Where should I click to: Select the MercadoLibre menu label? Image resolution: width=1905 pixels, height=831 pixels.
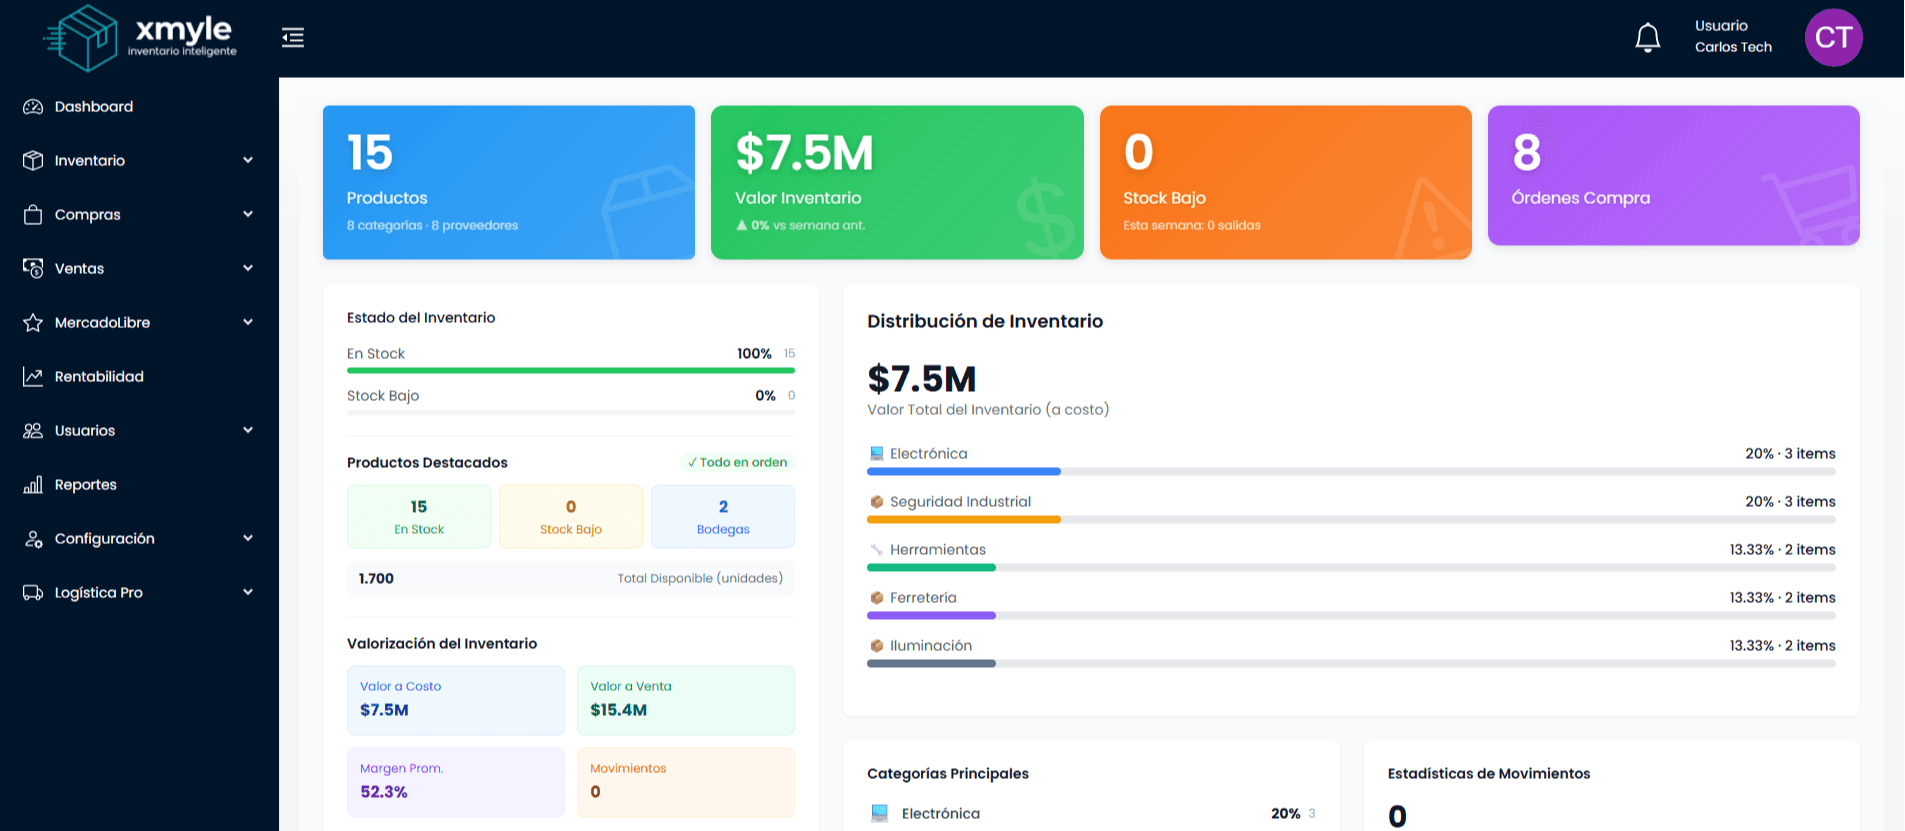[103, 323]
